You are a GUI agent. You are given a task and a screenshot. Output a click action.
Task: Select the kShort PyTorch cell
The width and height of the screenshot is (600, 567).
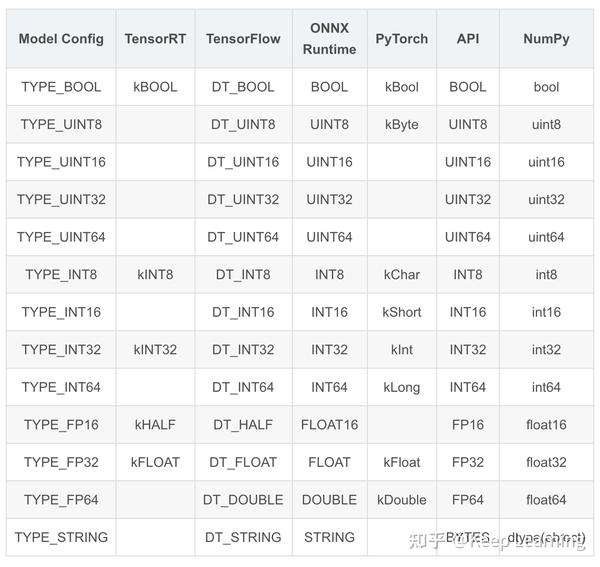(x=402, y=312)
